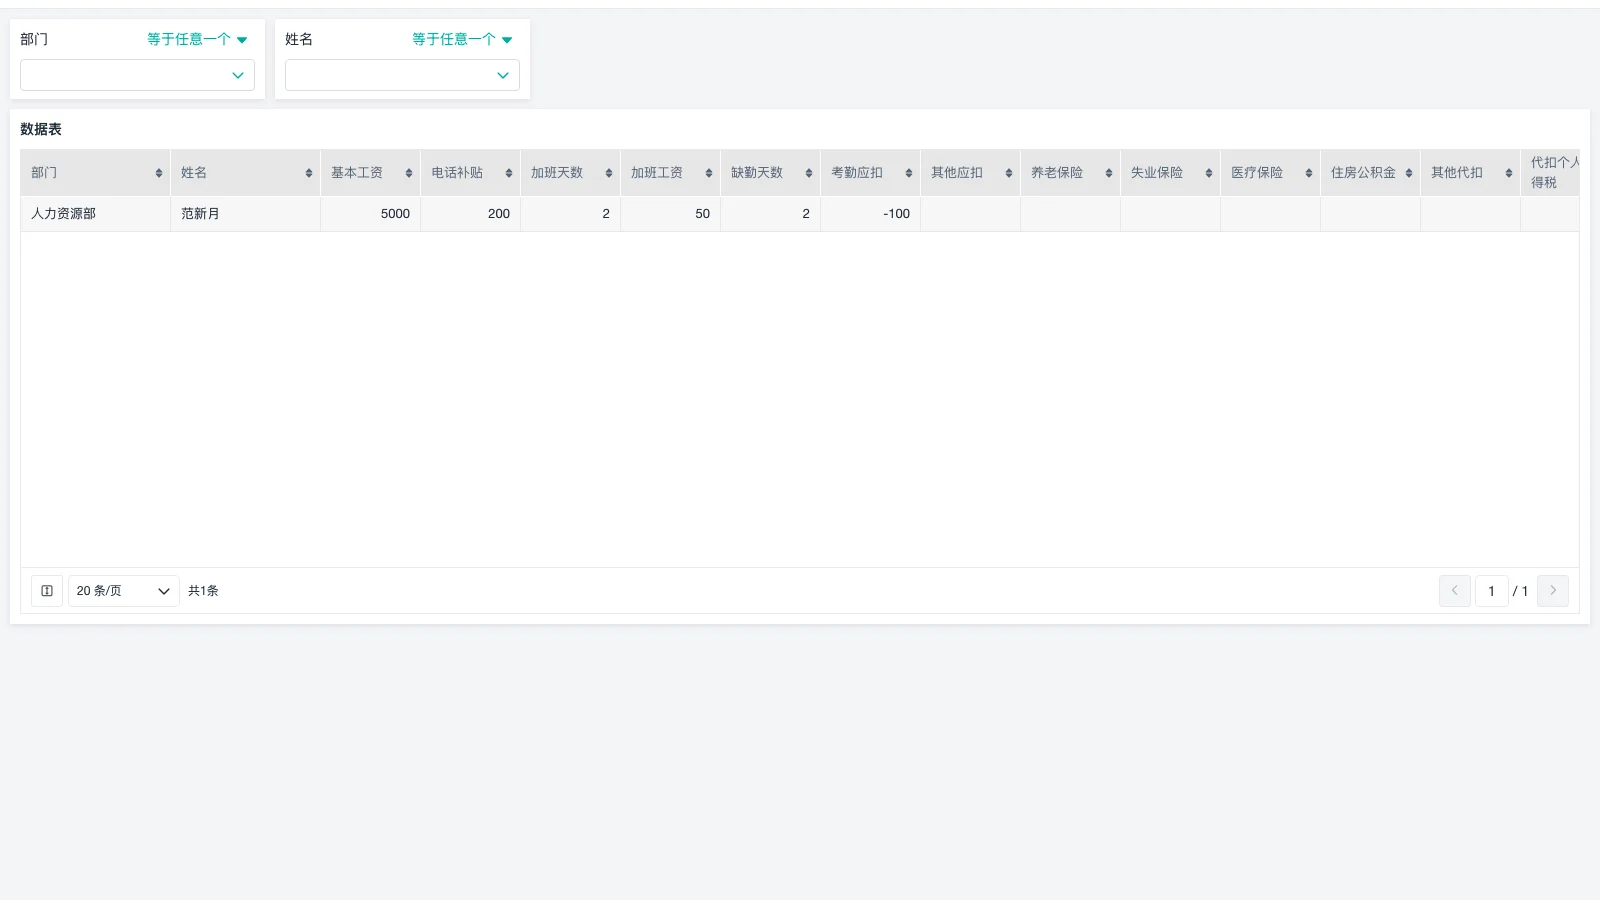Sort by 考勤应扣 column sort icon
The height and width of the screenshot is (900, 1600).
click(x=909, y=173)
